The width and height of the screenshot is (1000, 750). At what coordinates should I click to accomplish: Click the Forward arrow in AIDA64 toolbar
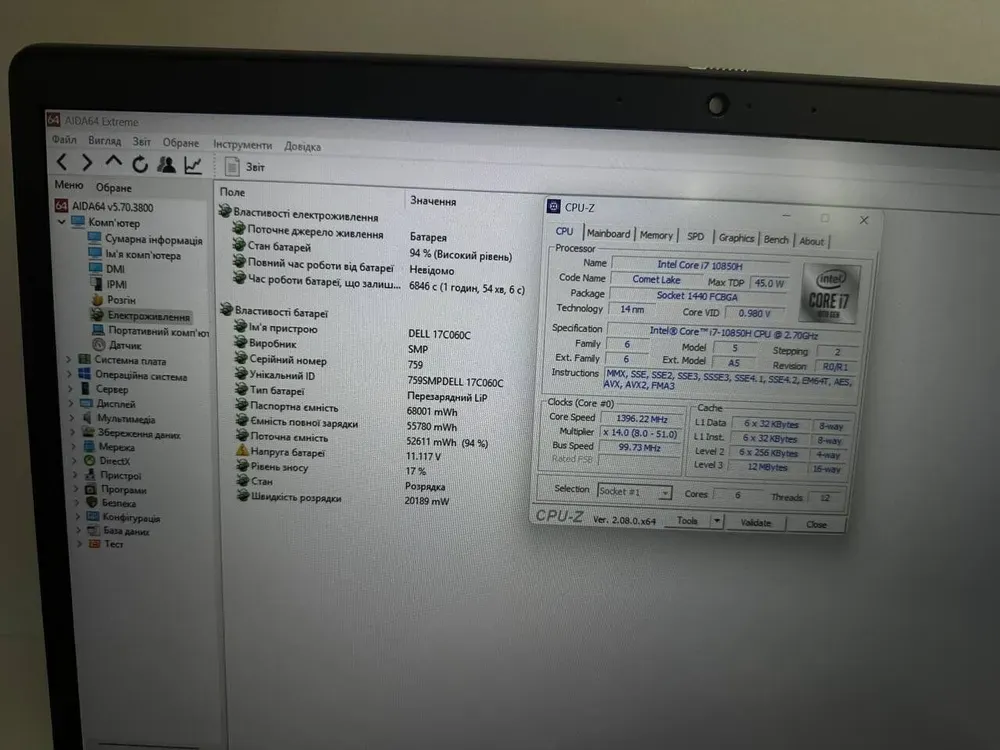coord(87,163)
